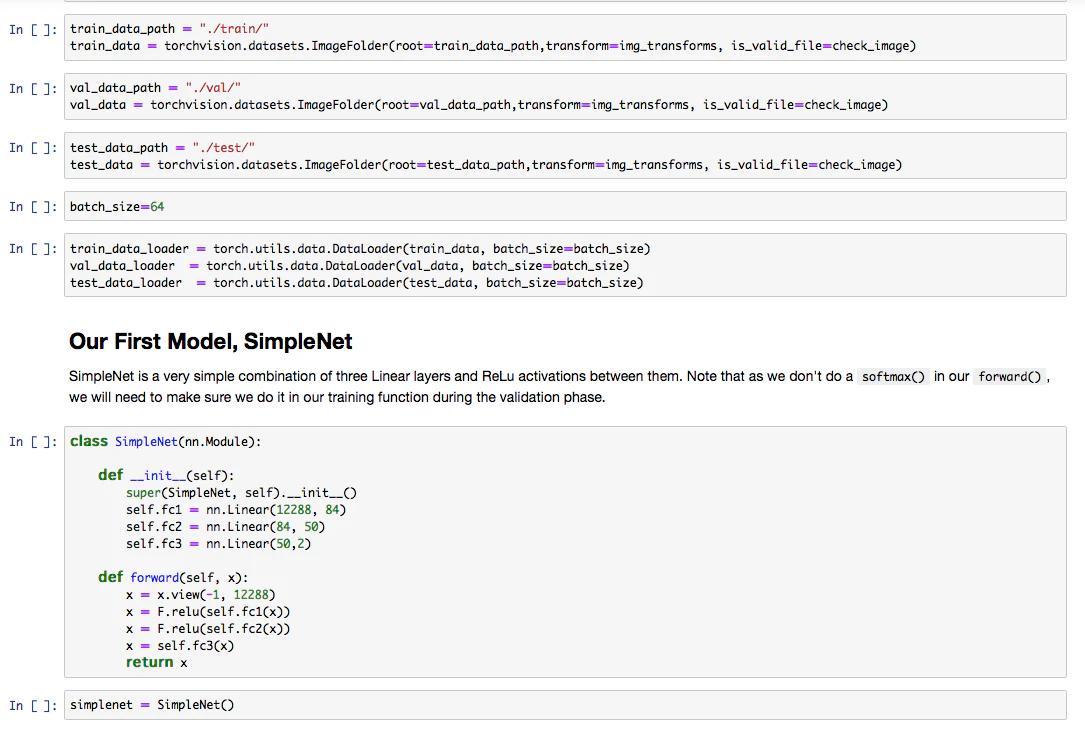Click the test_data ImageFolder assignment line
The height and width of the screenshot is (755, 1085).
click(x=486, y=165)
